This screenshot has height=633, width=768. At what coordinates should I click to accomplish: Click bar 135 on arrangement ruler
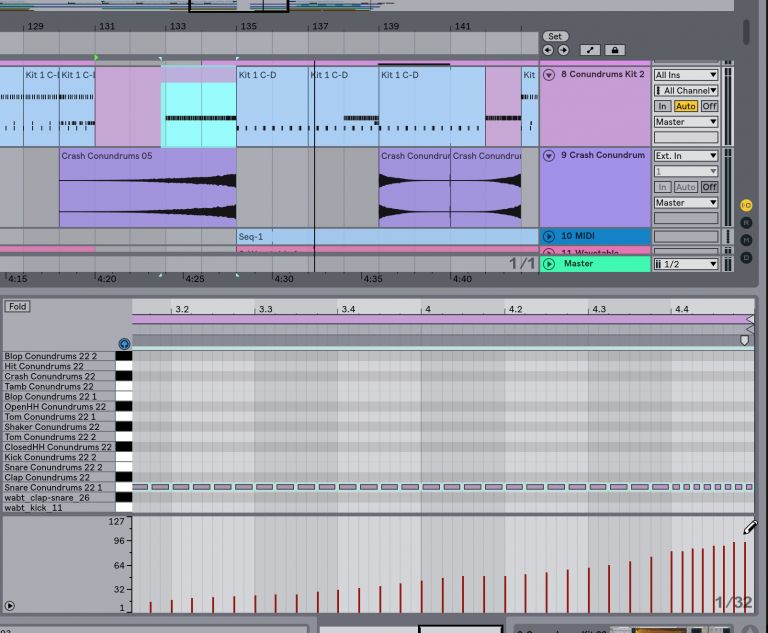click(x=248, y=26)
